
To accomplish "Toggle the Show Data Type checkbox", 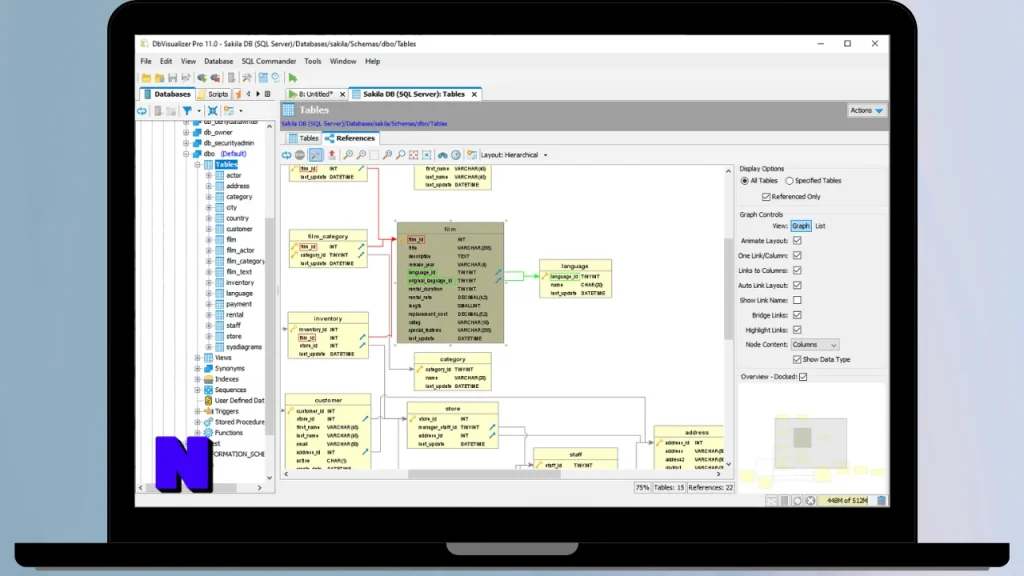I will point(797,360).
